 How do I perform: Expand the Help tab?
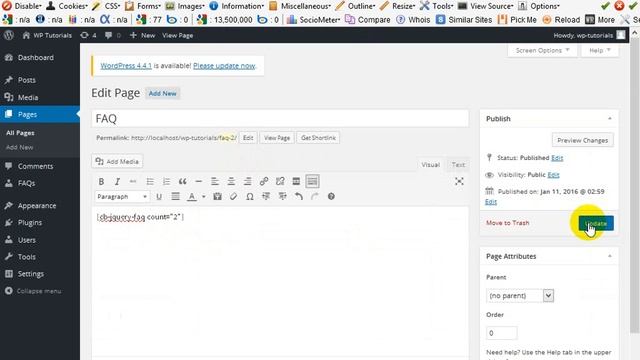(x=600, y=50)
